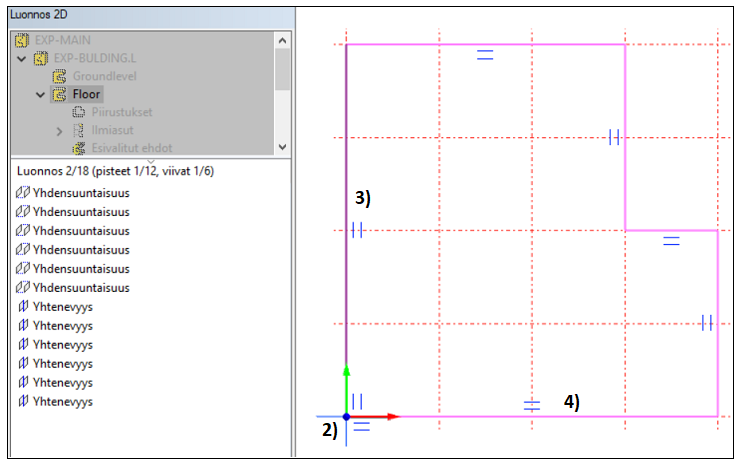741x464 pixels.
Task: Click the green Y-axis arrow
Action: coord(346,372)
